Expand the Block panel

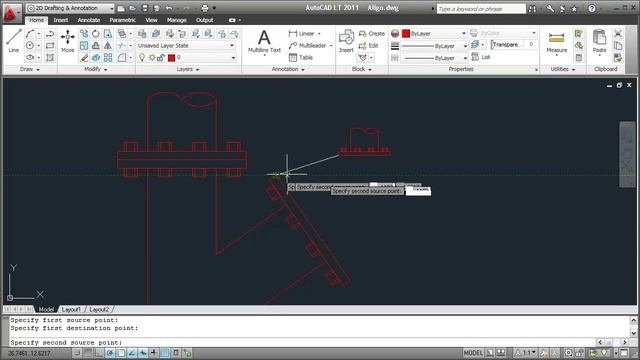click(x=362, y=69)
